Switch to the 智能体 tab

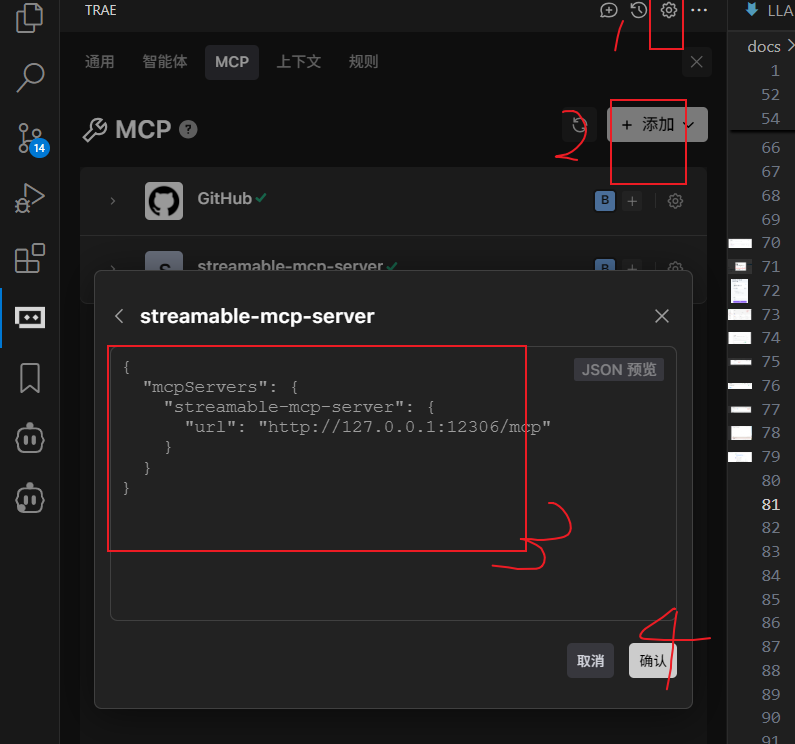(x=165, y=62)
